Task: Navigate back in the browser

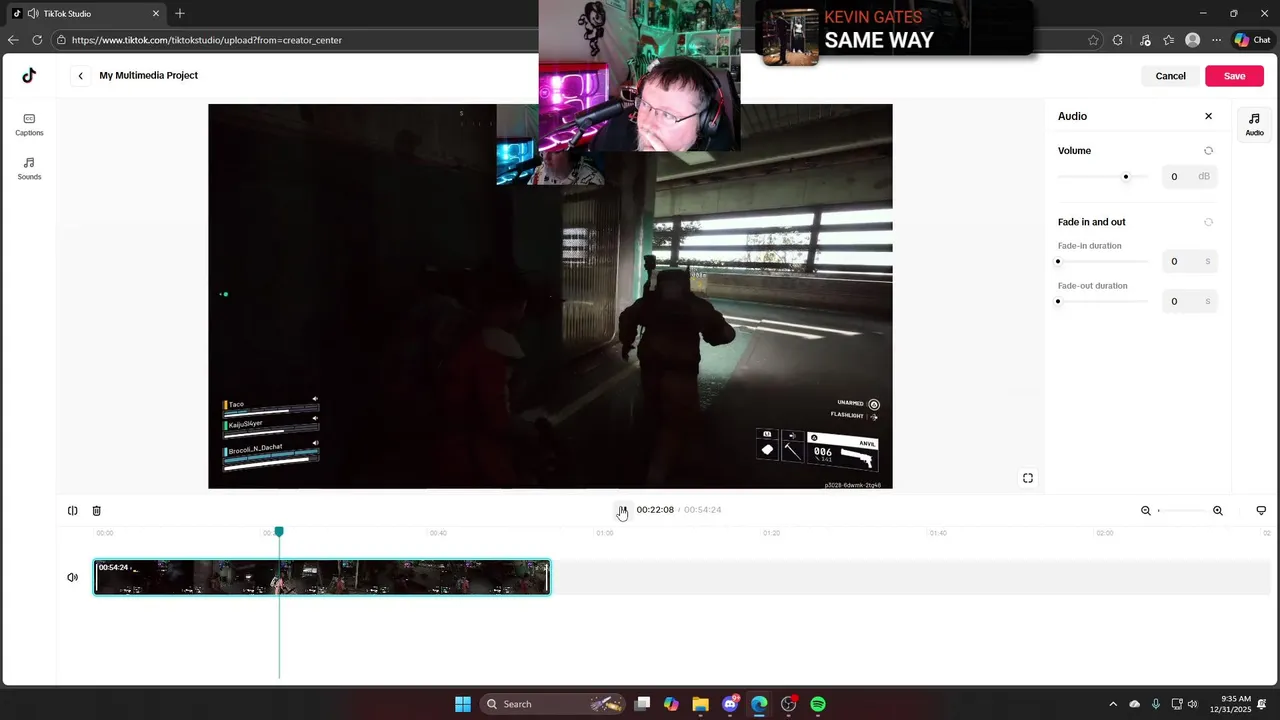Action: pyautogui.click(x=12, y=40)
